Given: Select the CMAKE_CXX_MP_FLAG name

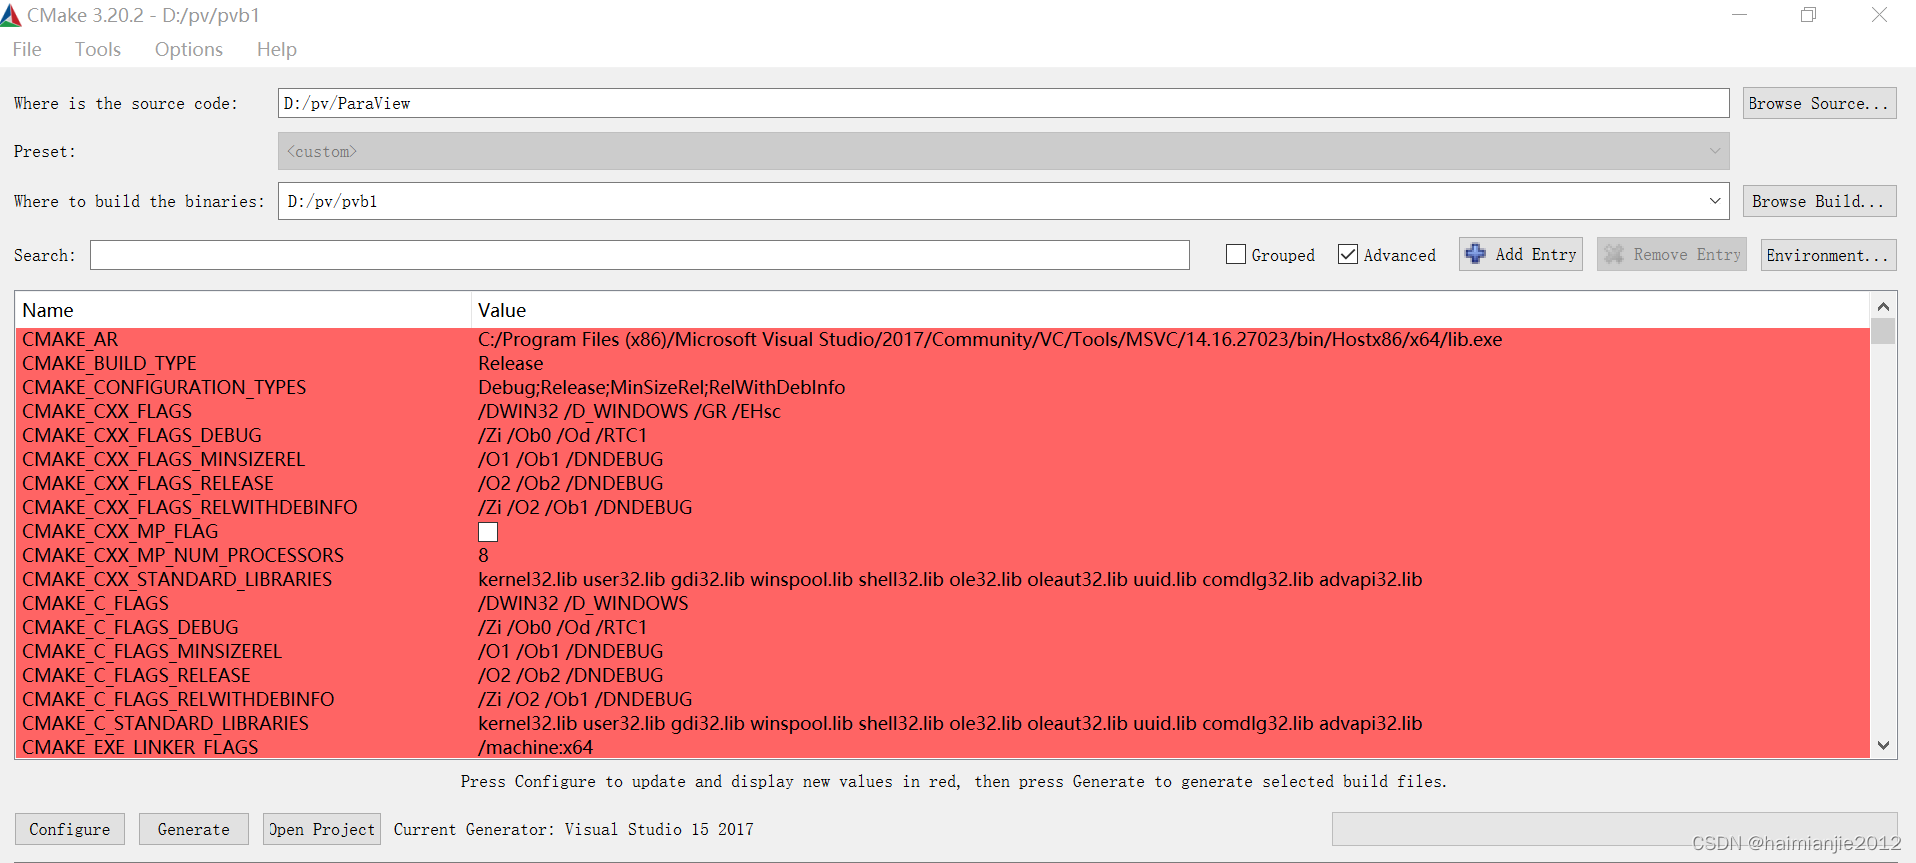Looking at the screenshot, I should 120,532.
